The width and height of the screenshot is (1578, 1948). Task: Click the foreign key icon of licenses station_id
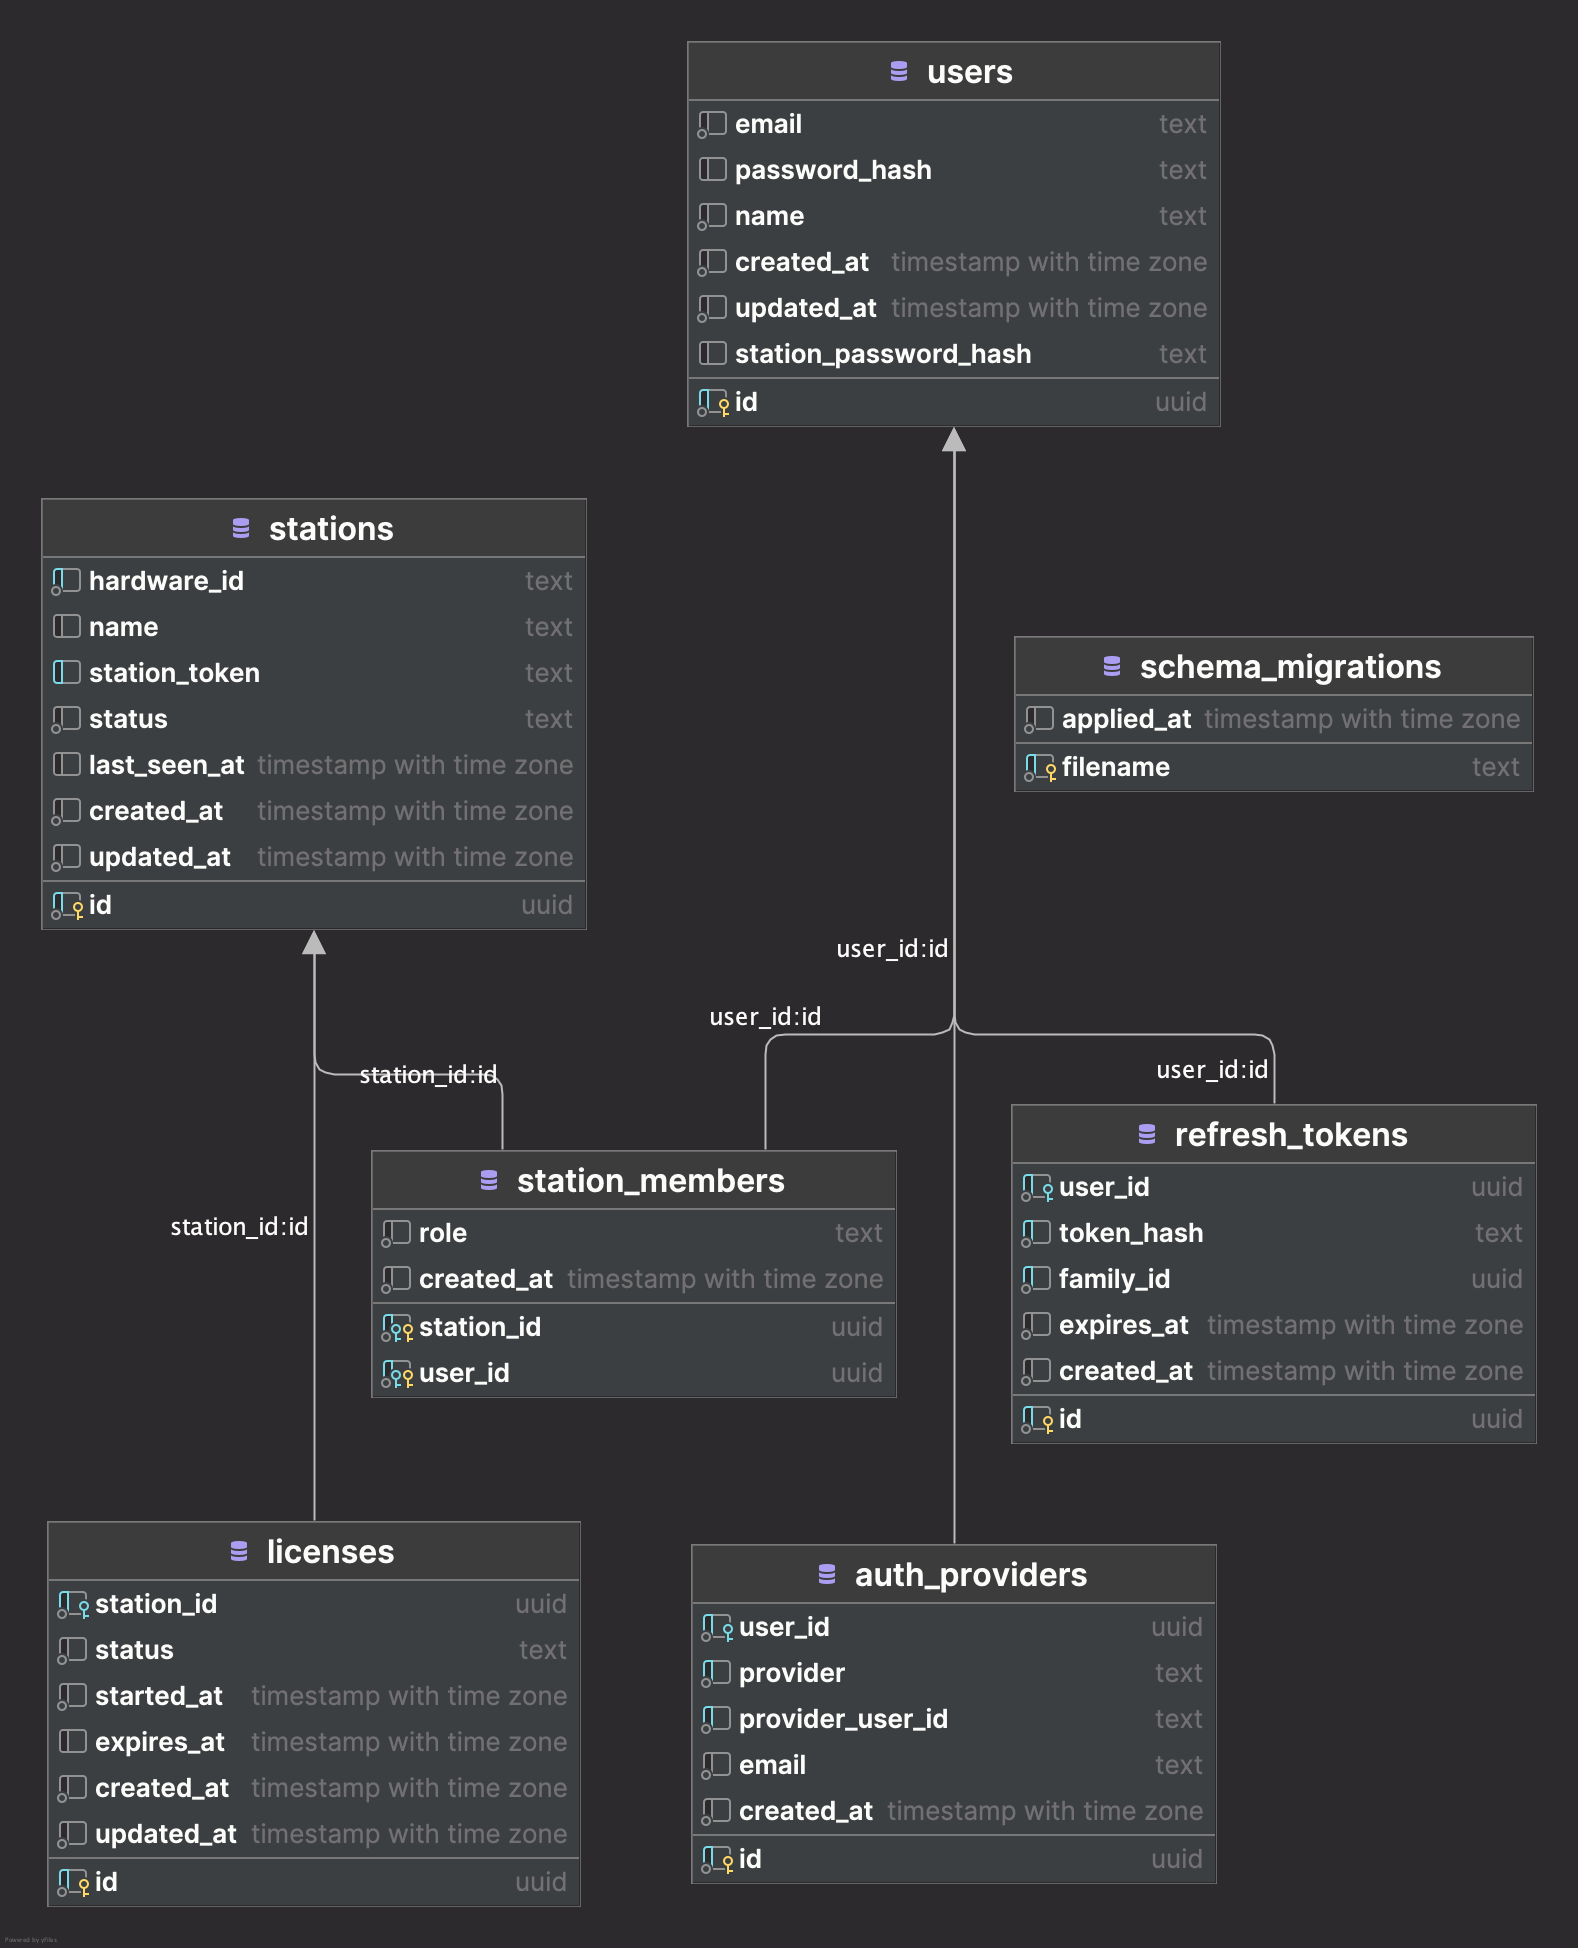point(74,1605)
